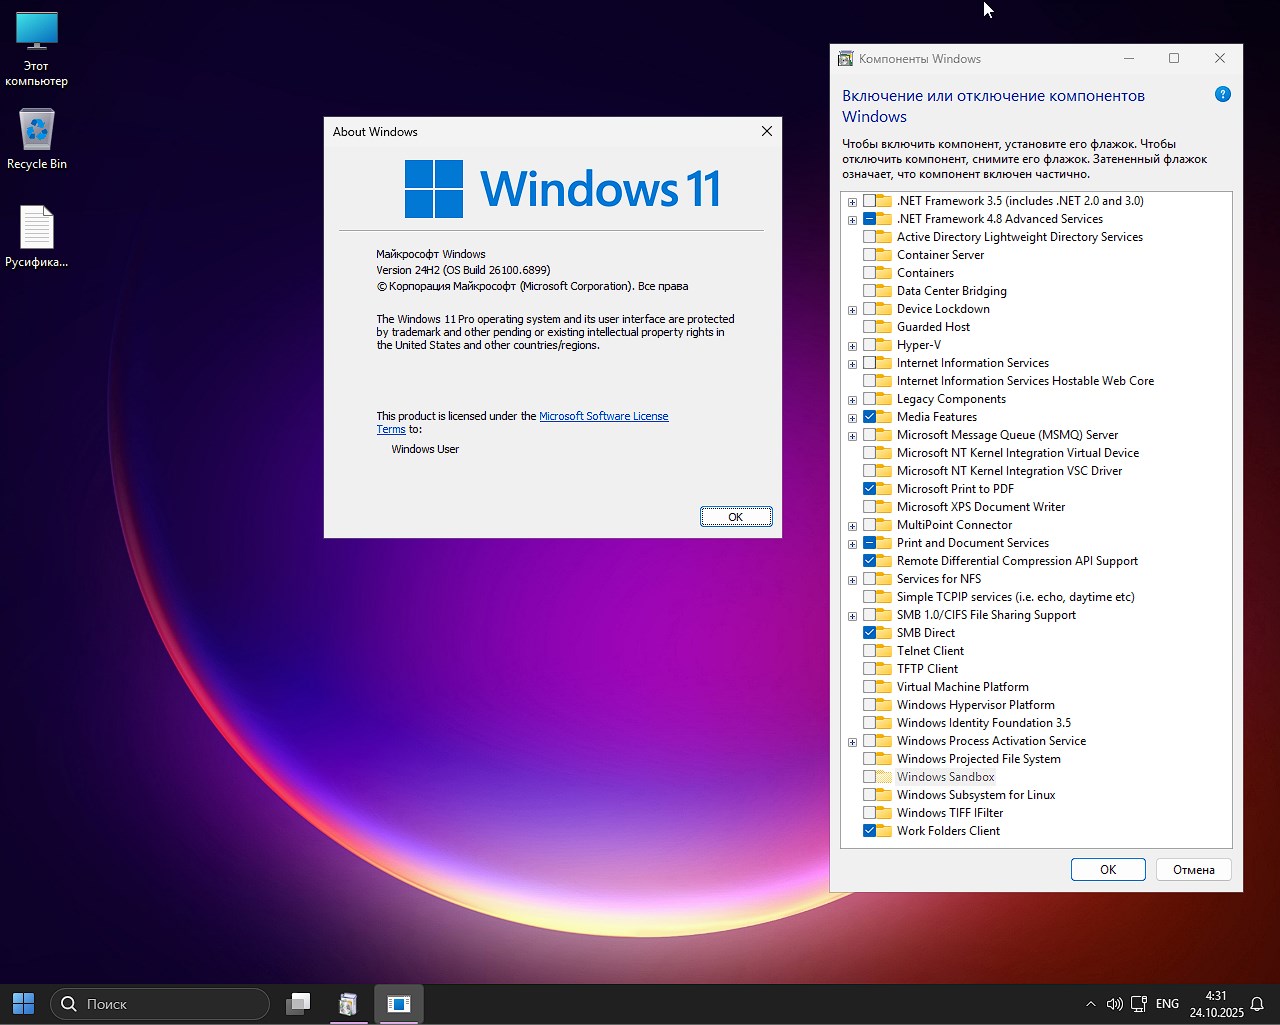1280x1025 pixels.
Task: Open Task View from the taskbar
Action: (x=298, y=1003)
